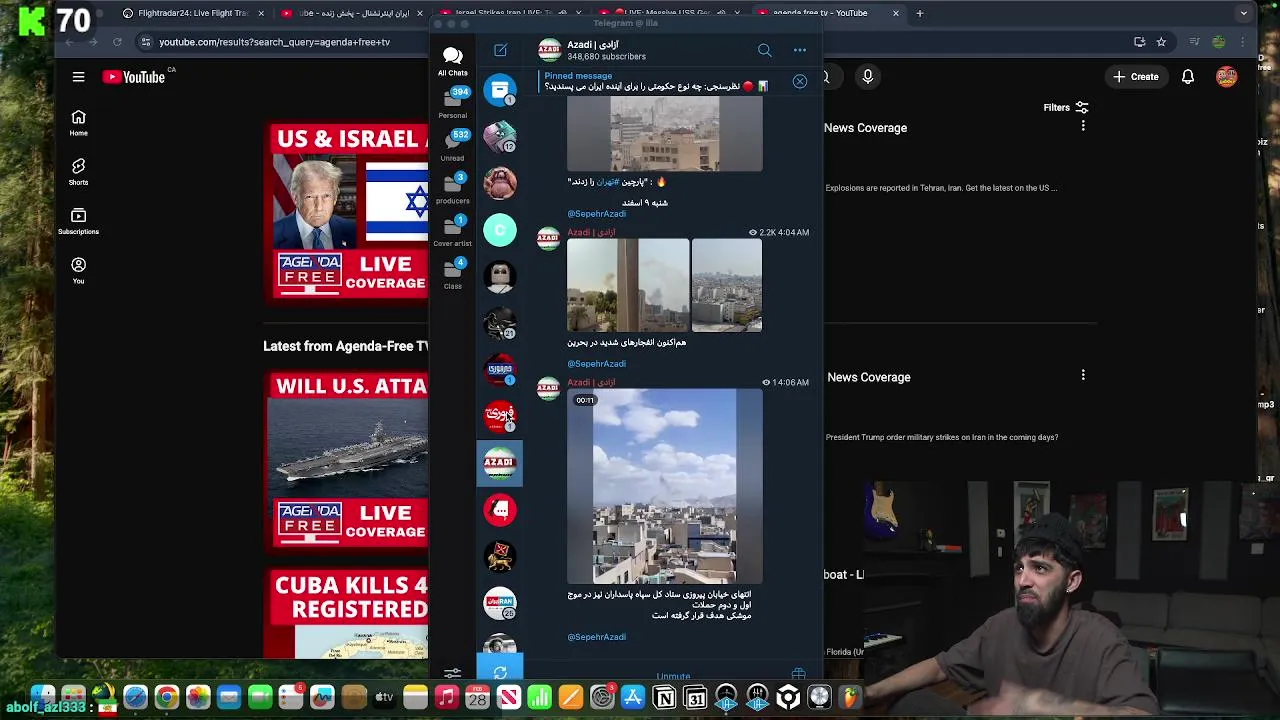Open YouTube search Filters

pos(1065,107)
